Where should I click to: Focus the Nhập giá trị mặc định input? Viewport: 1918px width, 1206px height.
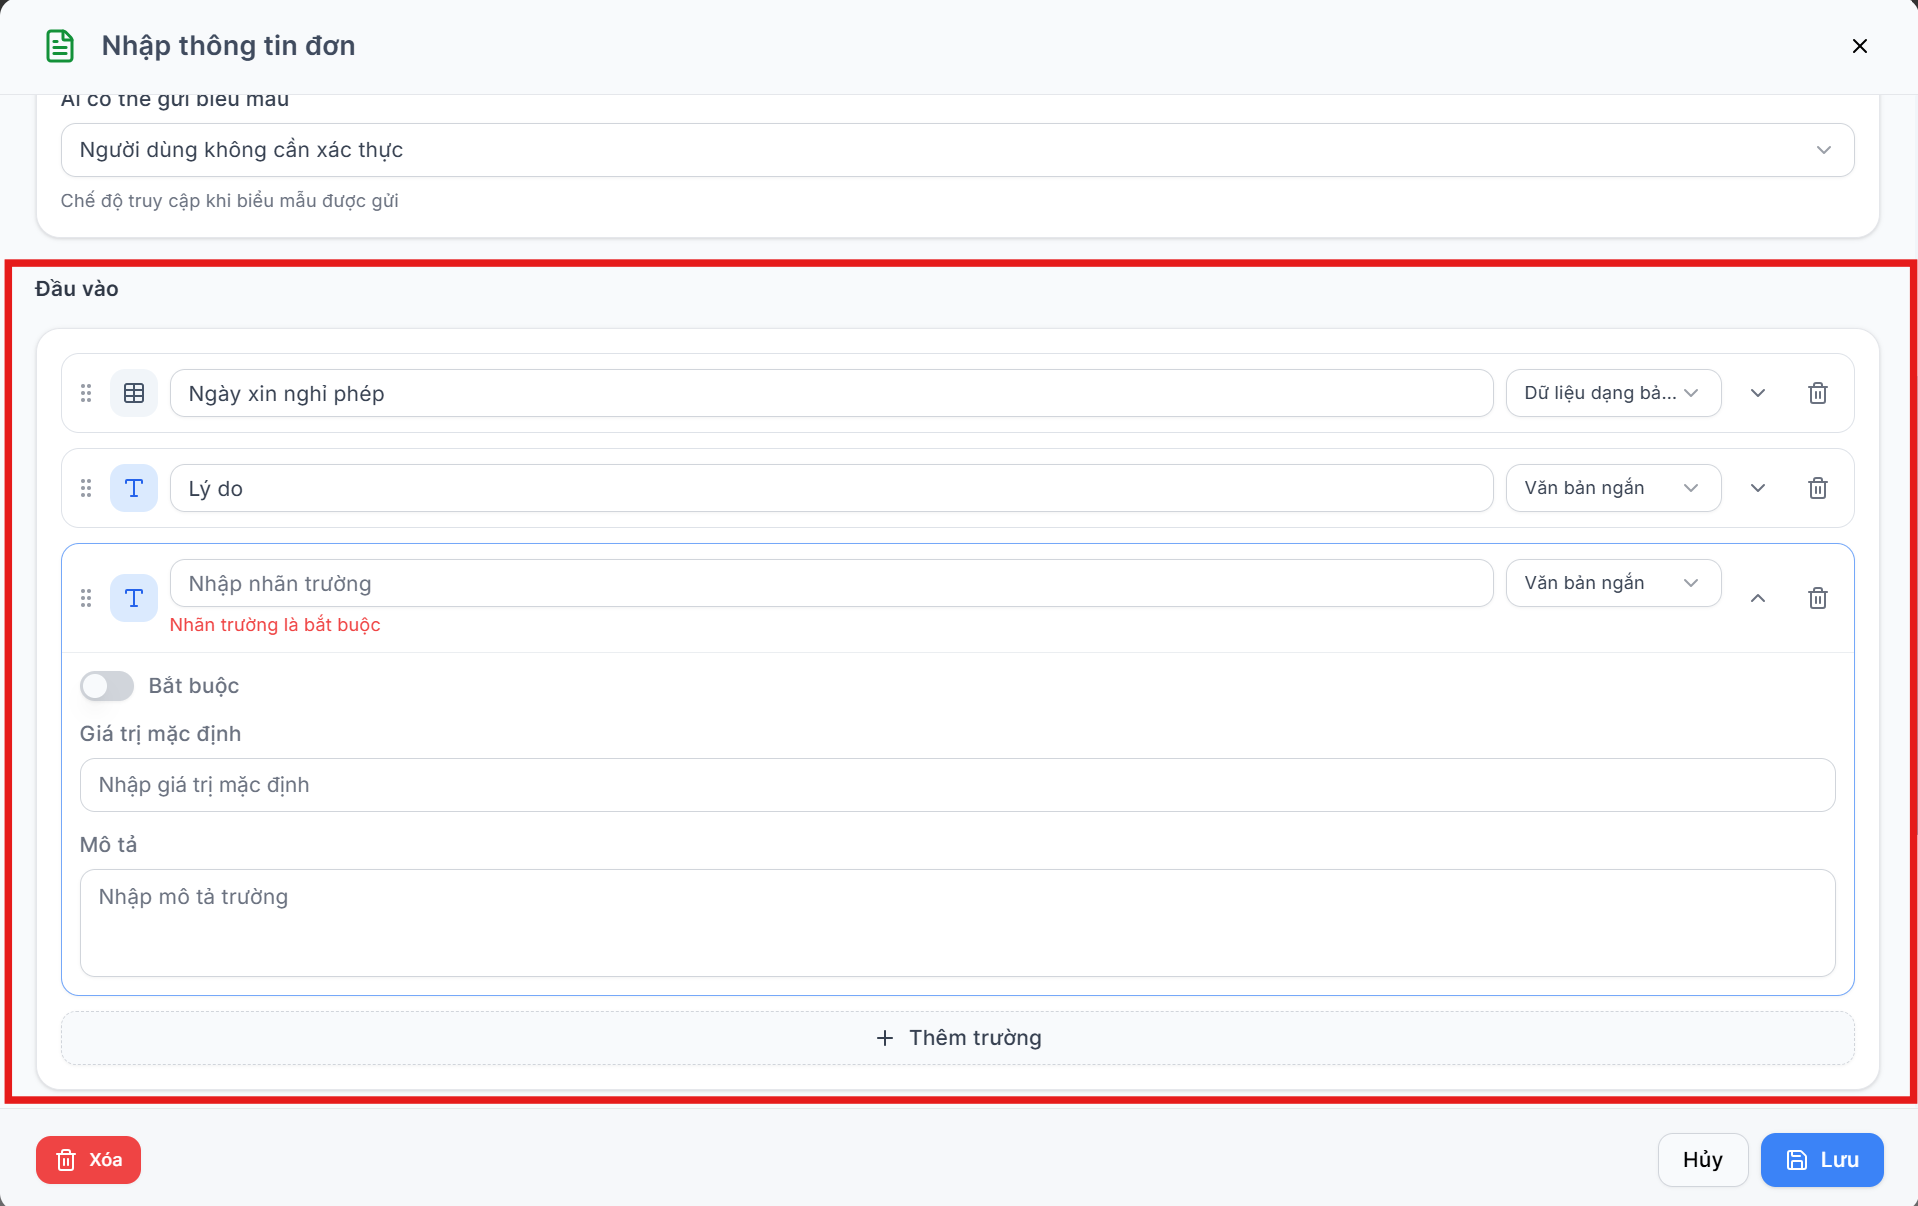pos(957,785)
